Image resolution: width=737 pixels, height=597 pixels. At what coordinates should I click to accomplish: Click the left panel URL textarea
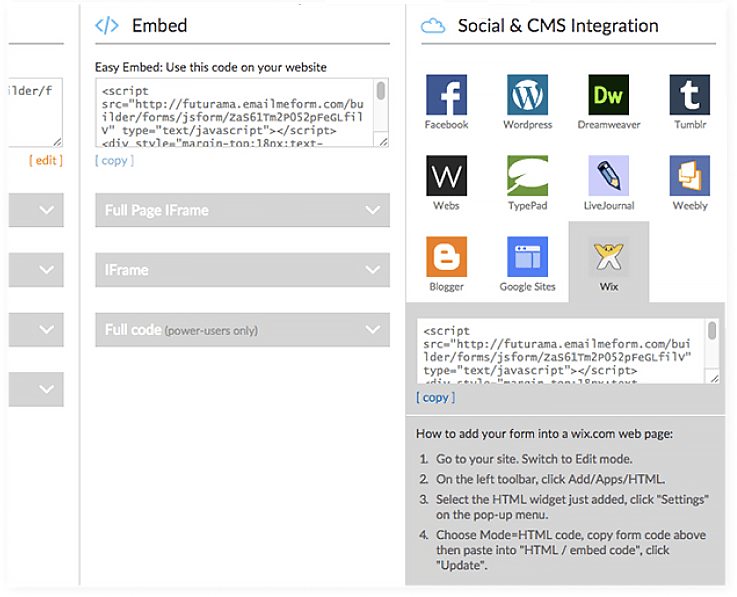tap(36, 112)
